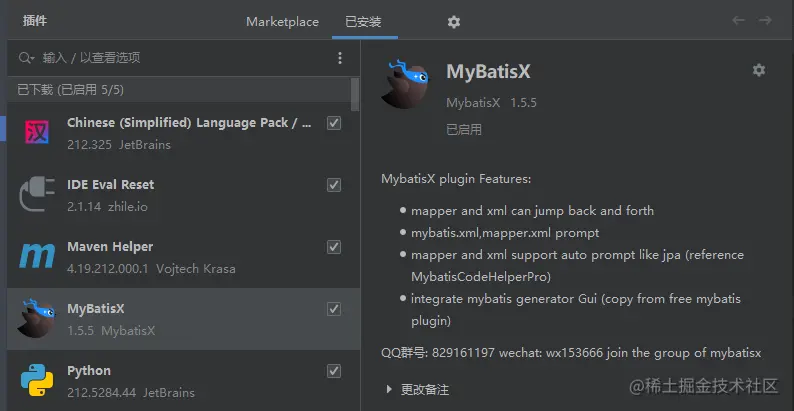
Task: Select MyBatisX plugin name in list
Action: 96,309
